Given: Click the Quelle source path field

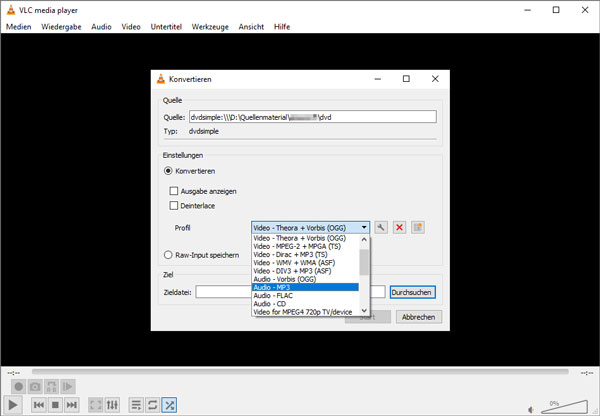Looking at the screenshot, I should [x=313, y=117].
